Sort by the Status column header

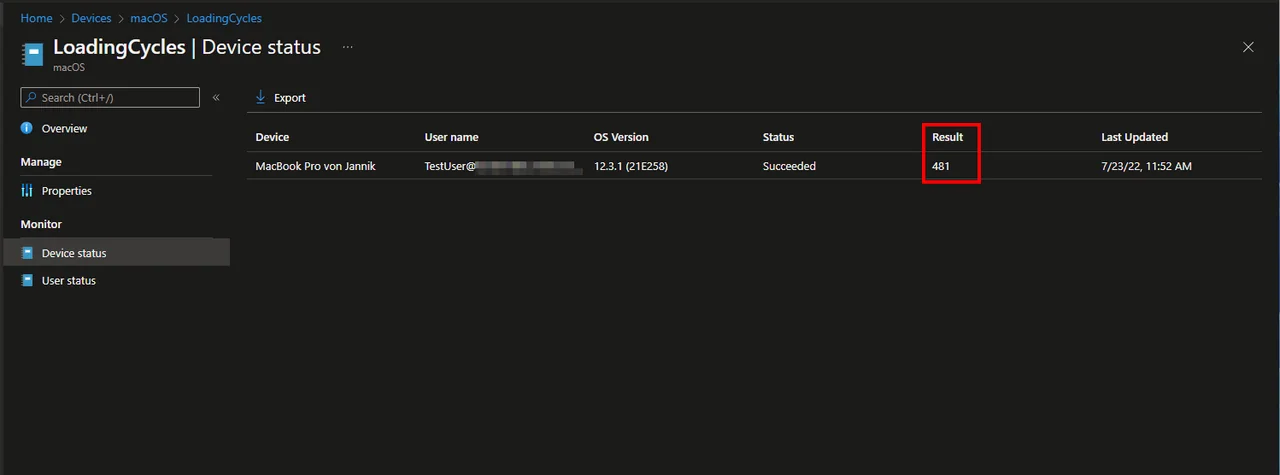pyautogui.click(x=778, y=137)
